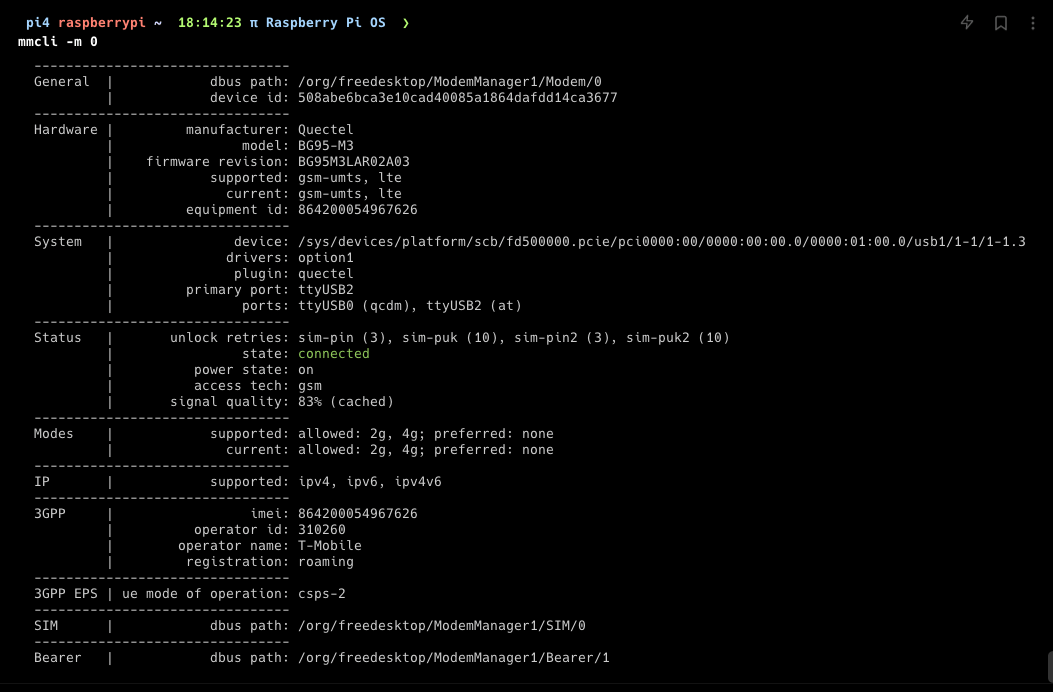The height and width of the screenshot is (692, 1053).
Task: Click the 'General' section label
Action: (62, 82)
